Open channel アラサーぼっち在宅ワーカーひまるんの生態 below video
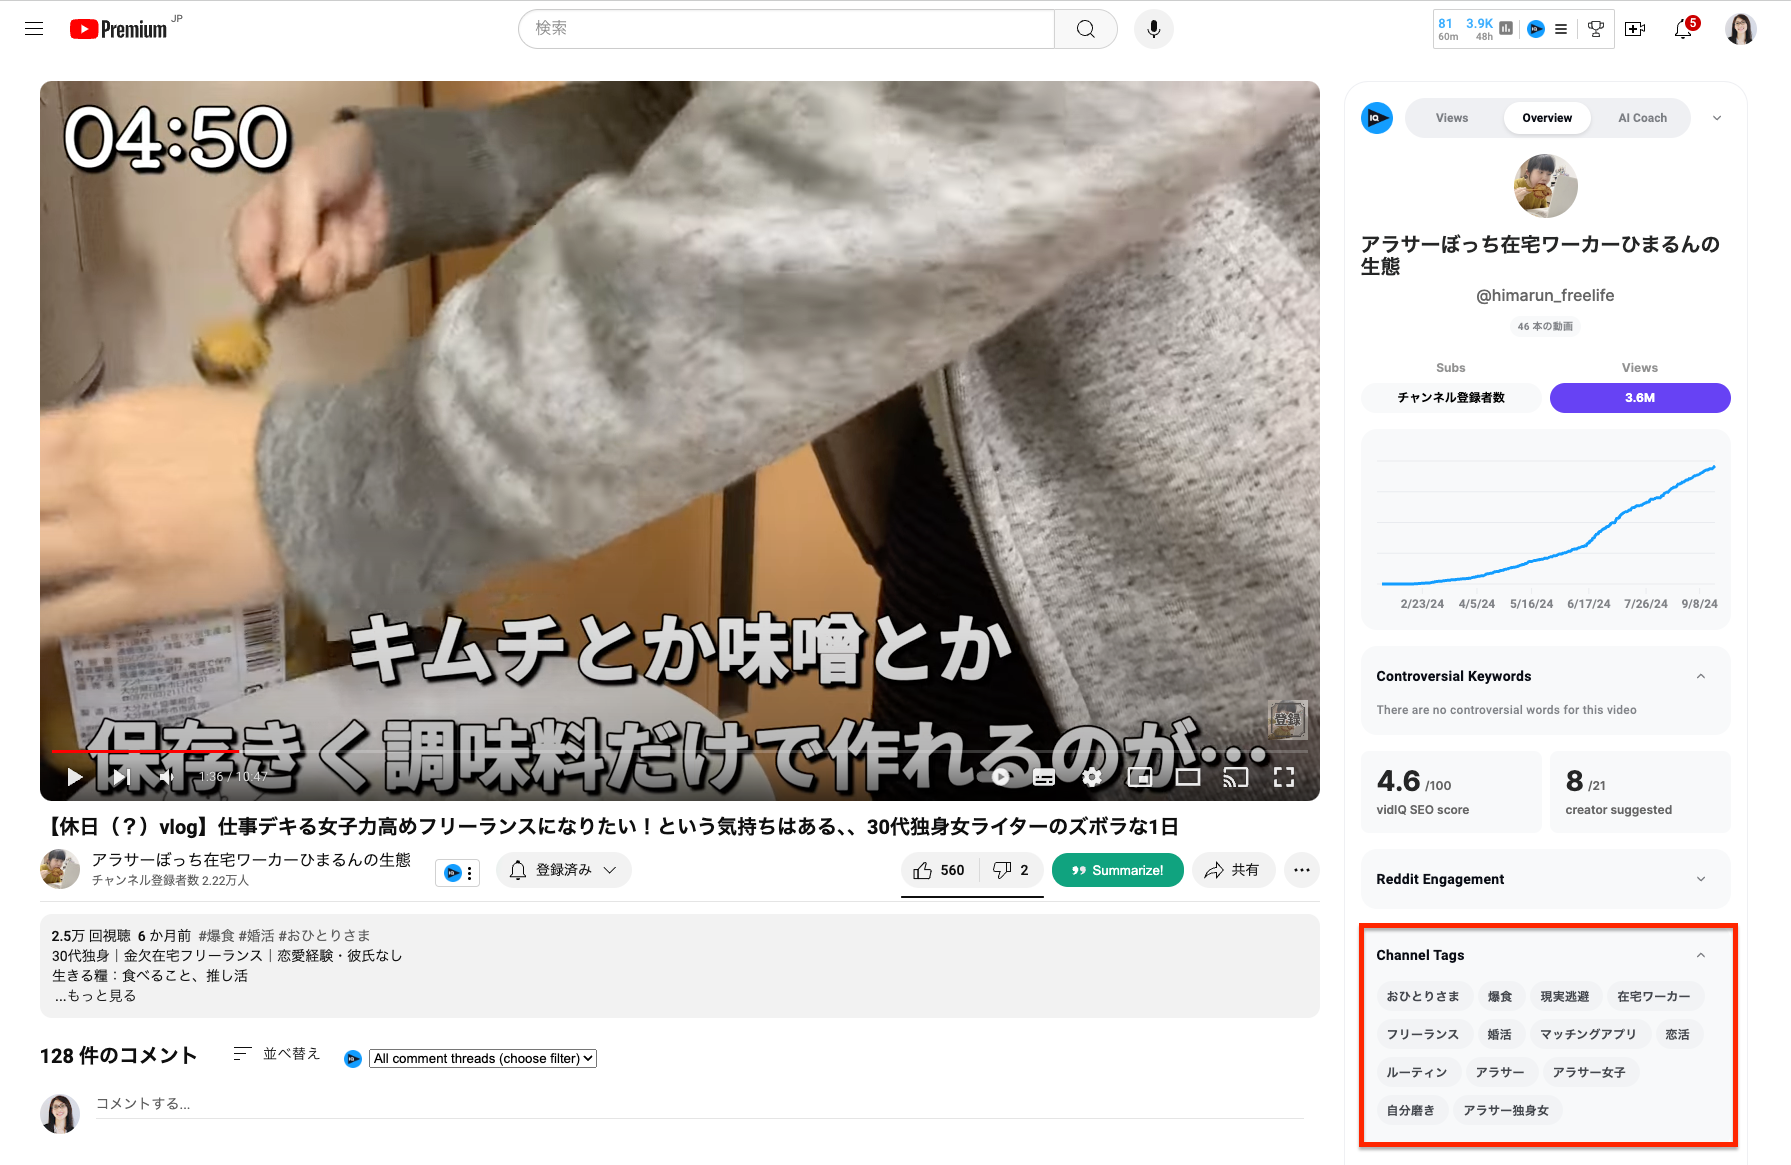Viewport: 1791px width, 1165px height. (251, 860)
